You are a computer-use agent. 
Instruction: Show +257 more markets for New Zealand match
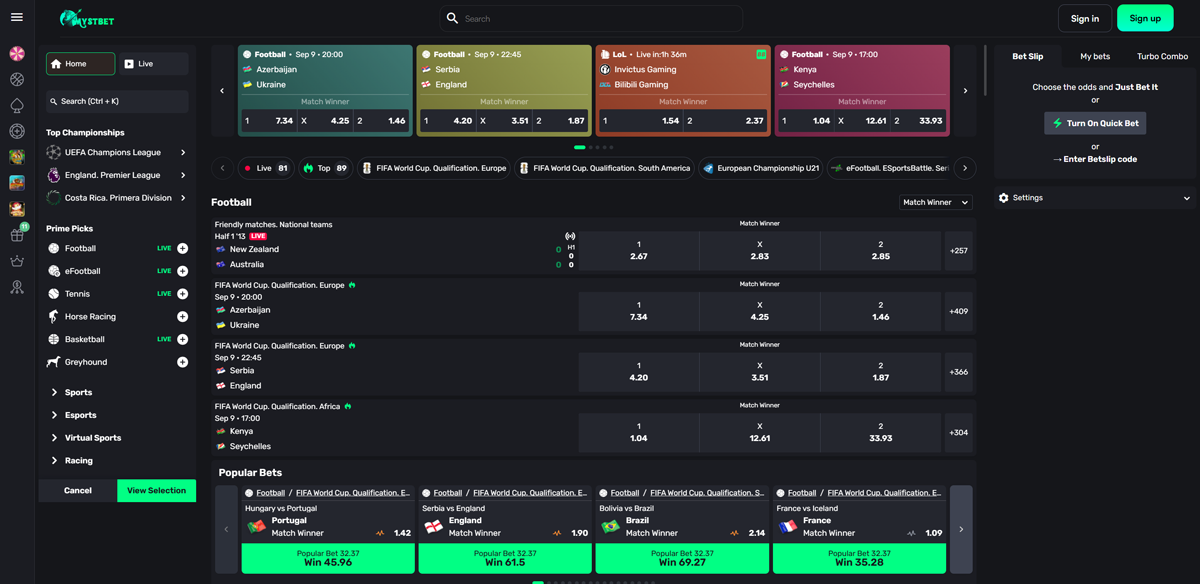point(959,251)
